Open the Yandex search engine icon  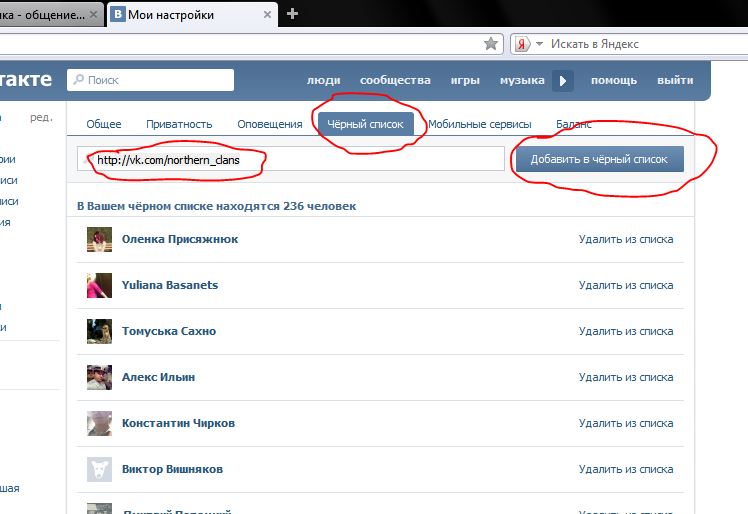522,44
